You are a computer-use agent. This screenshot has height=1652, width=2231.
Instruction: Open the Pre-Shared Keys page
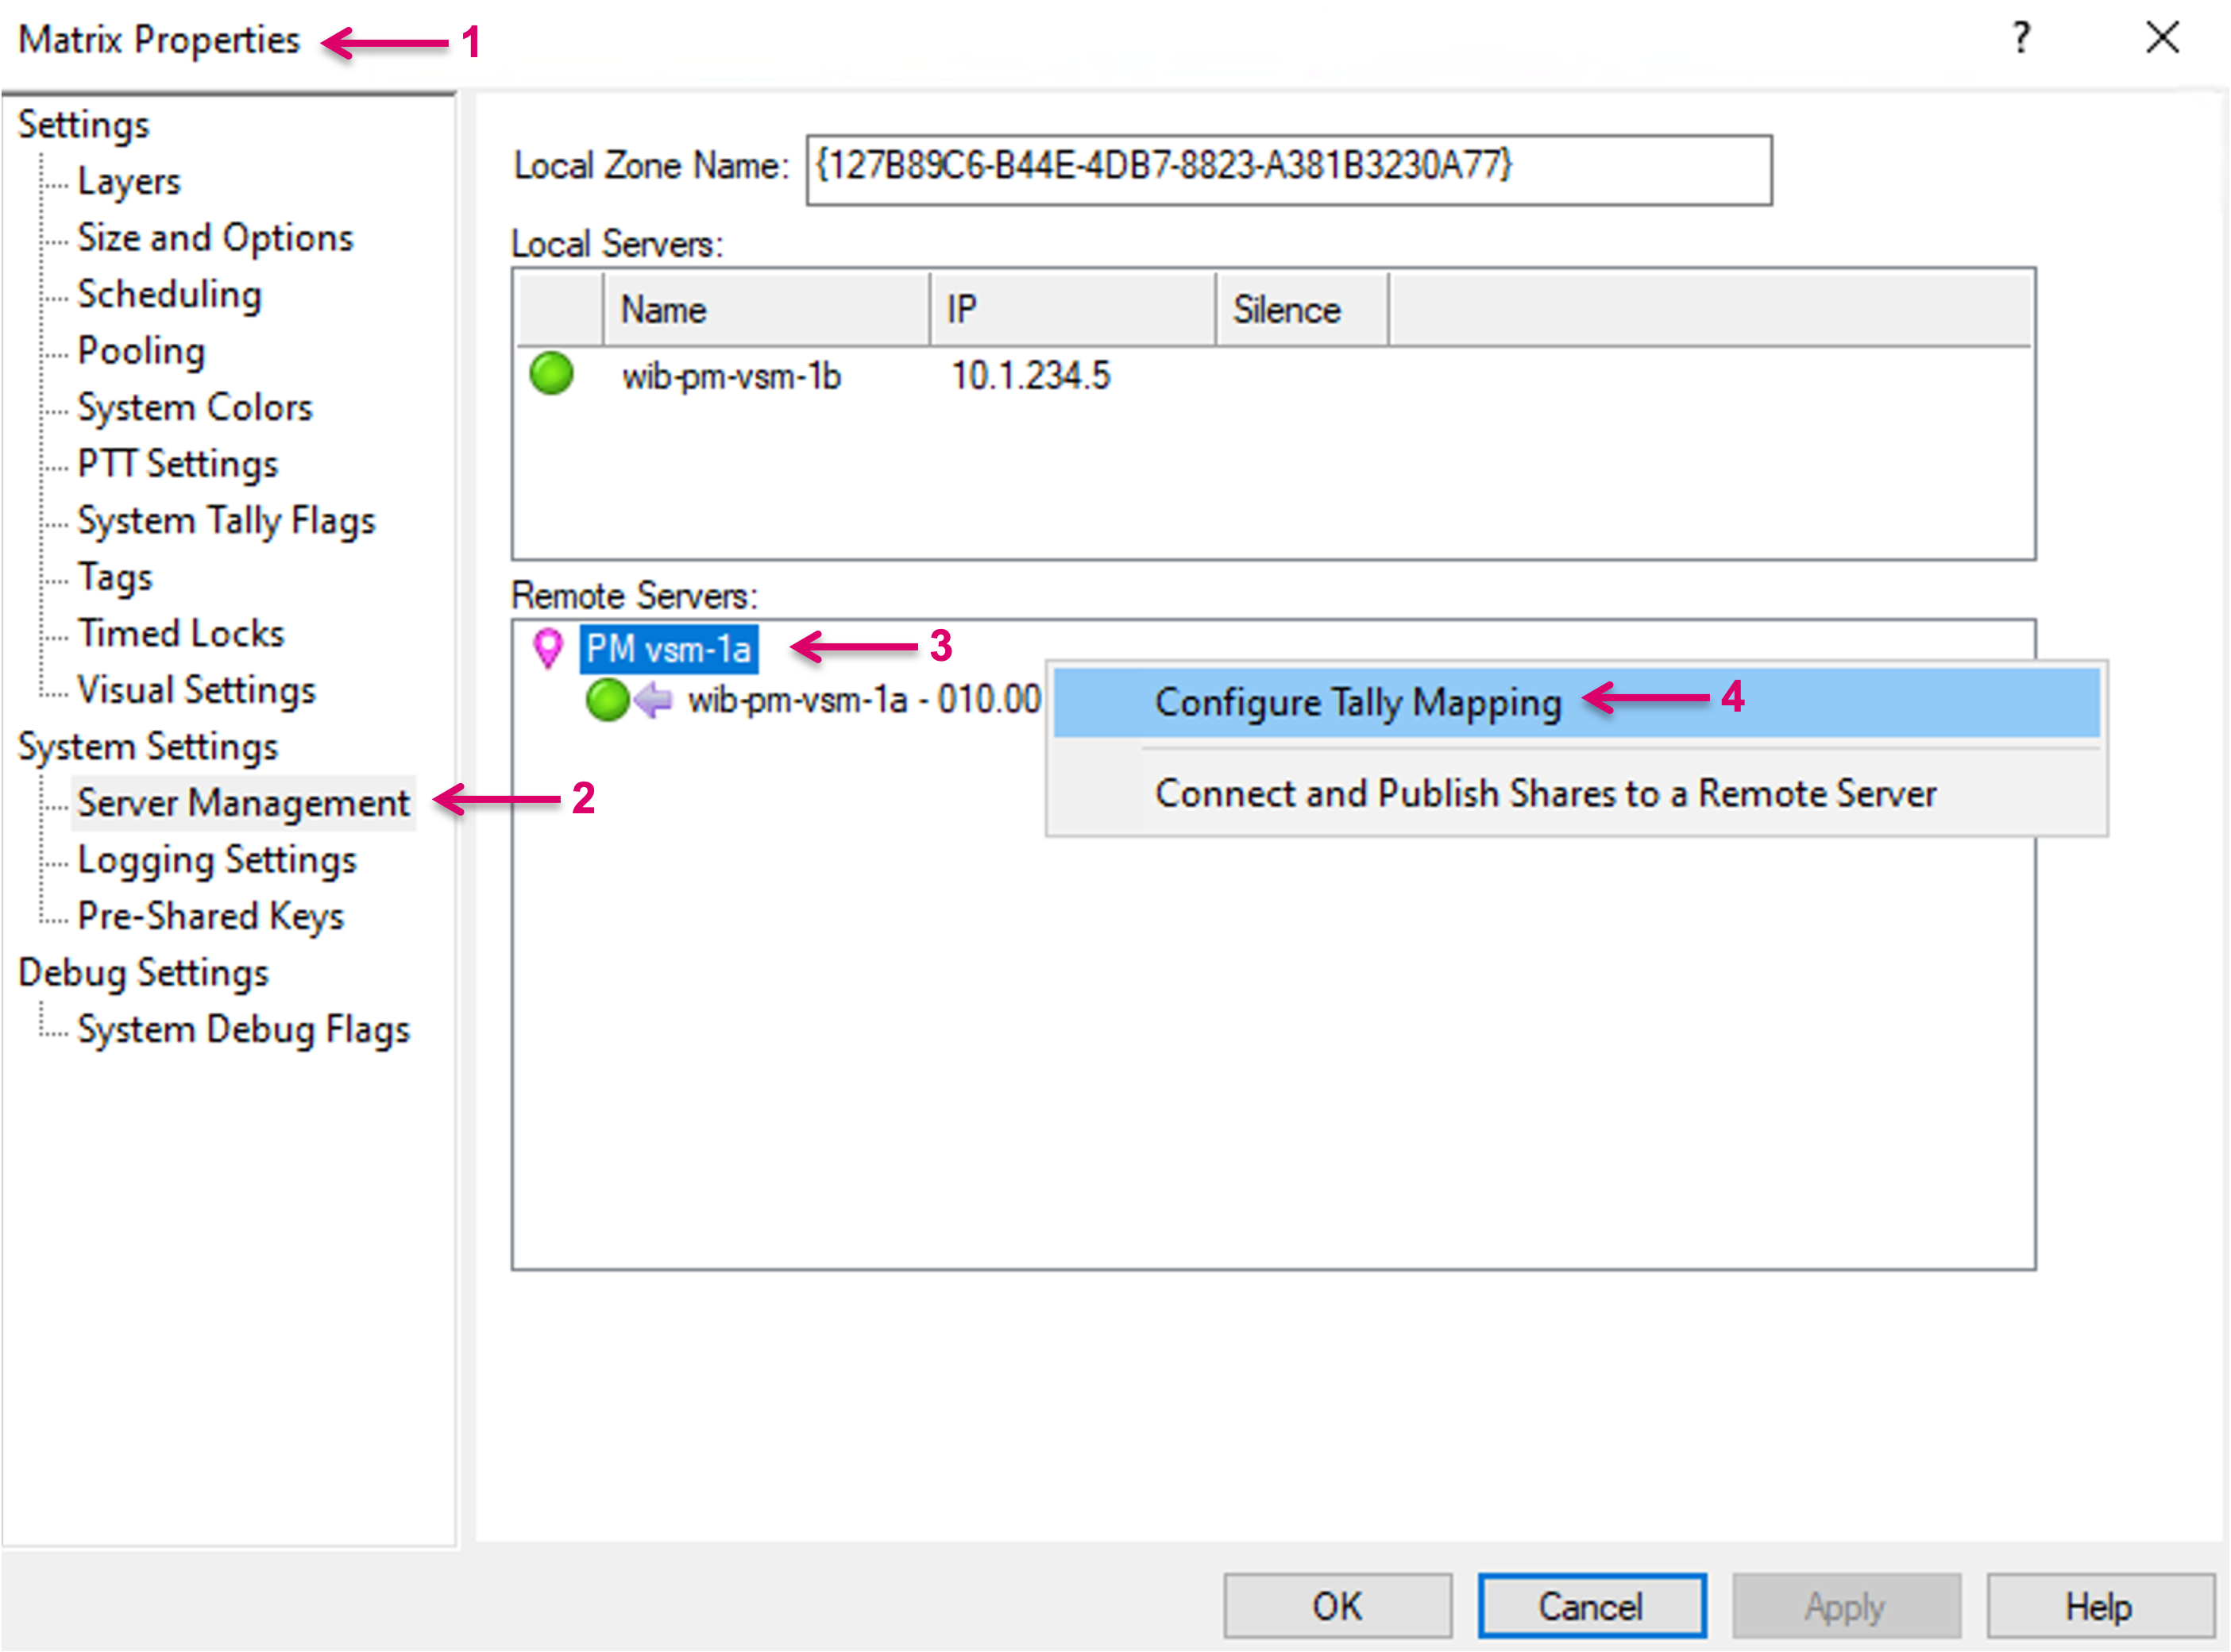coord(210,916)
